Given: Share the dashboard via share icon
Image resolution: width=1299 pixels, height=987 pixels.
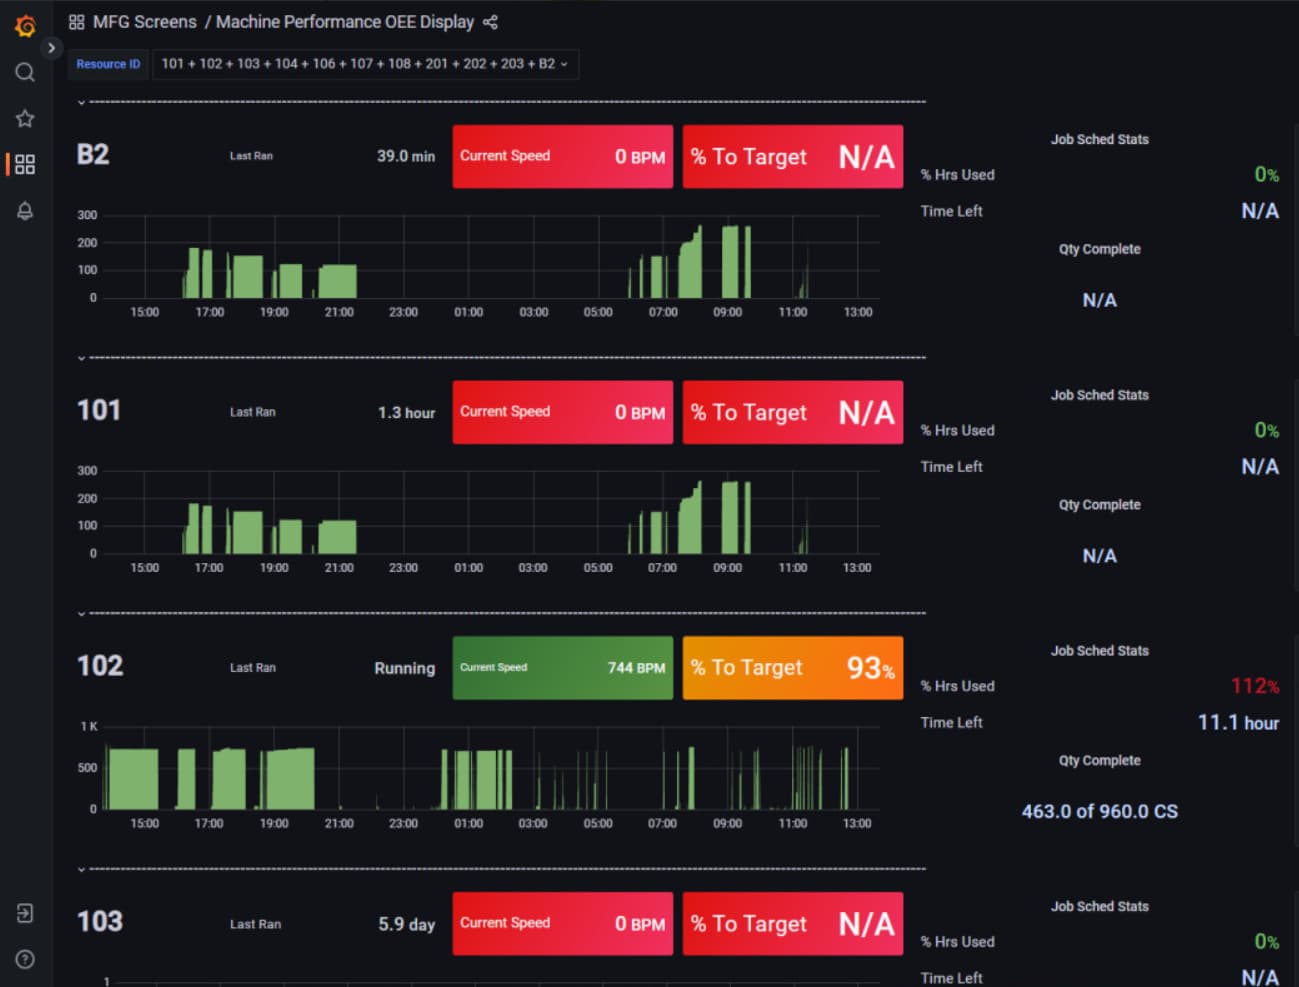Looking at the screenshot, I should (x=490, y=22).
